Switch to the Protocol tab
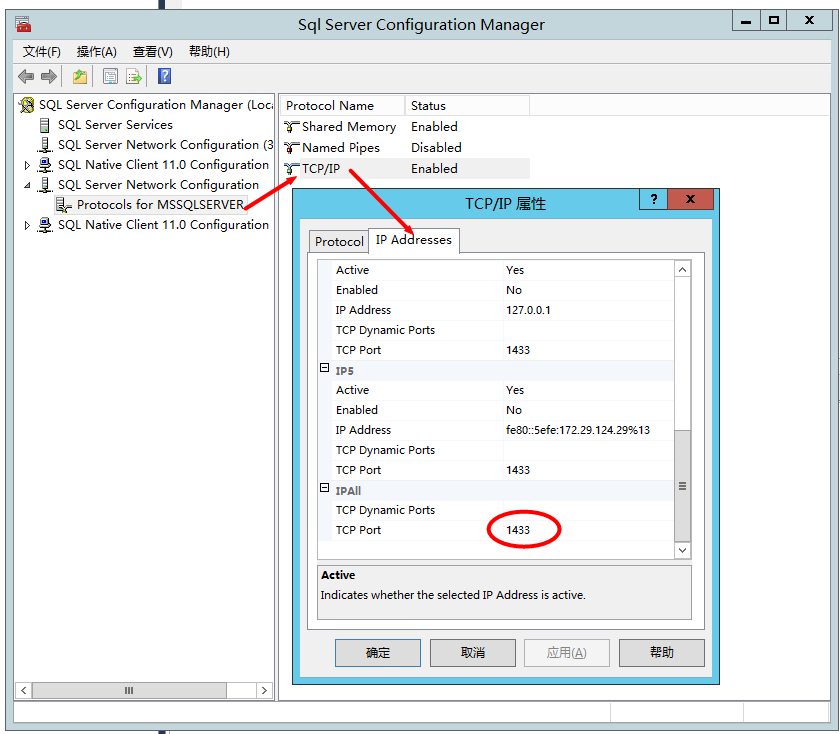 click(x=339, y=242)
